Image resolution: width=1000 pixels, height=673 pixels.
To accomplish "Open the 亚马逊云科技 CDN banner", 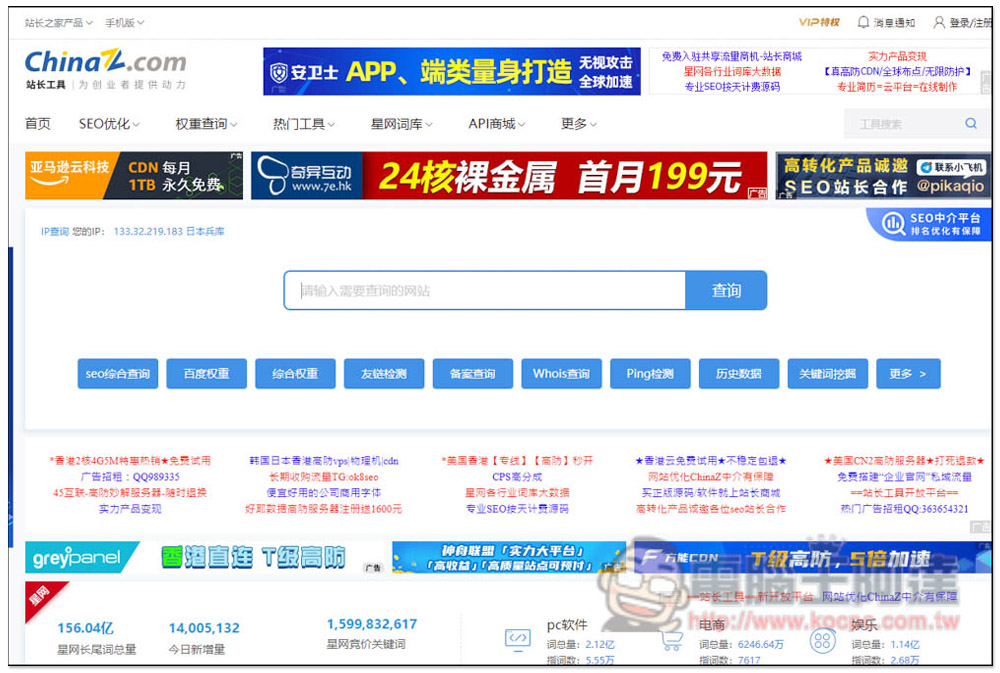I will [x=134, y=175].
